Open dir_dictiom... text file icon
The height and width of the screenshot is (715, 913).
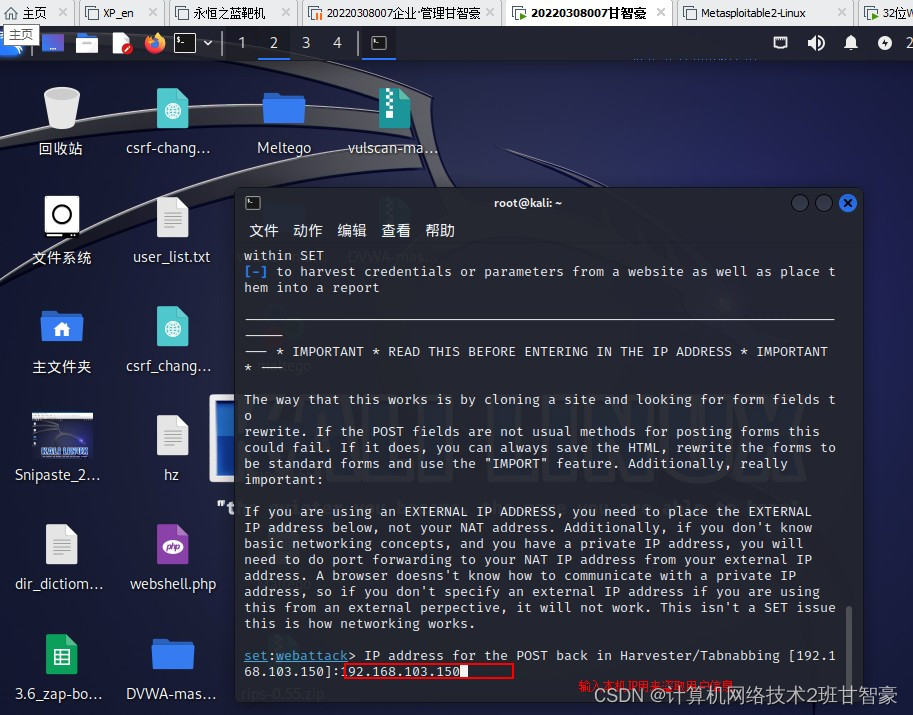[61, 544]
